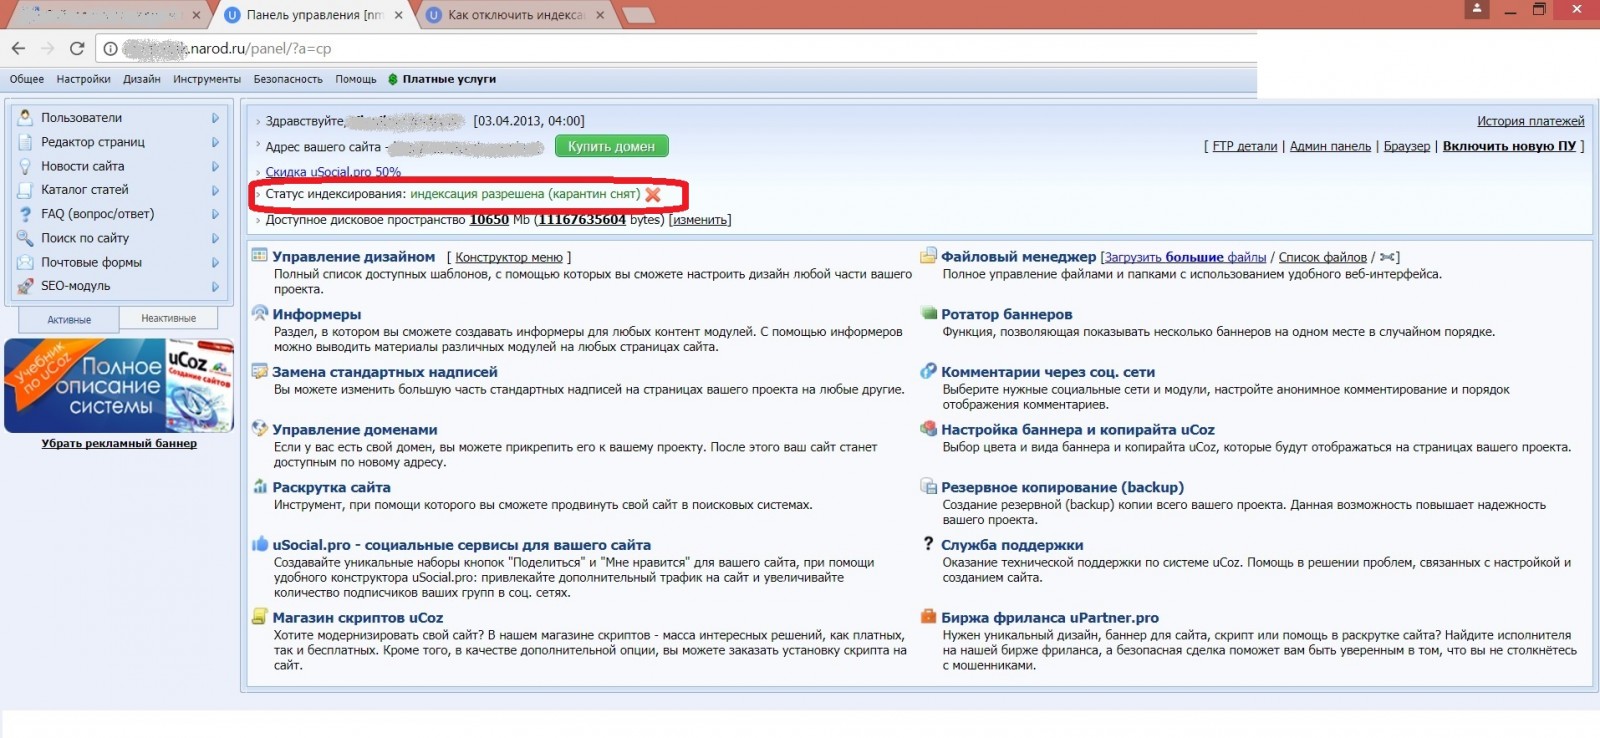Switch to the Как отключить индекса browser tab
This screenshot has height=738, width=1600.
pos(516,15)
